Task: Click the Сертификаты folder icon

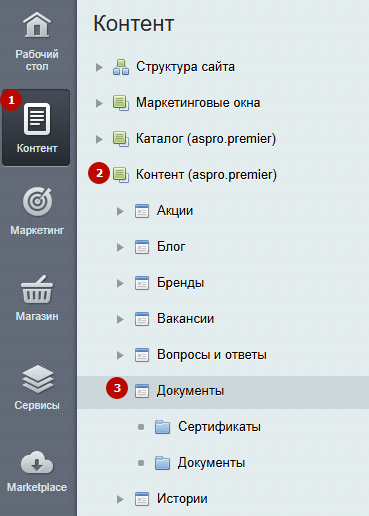Action: [162, 427]
